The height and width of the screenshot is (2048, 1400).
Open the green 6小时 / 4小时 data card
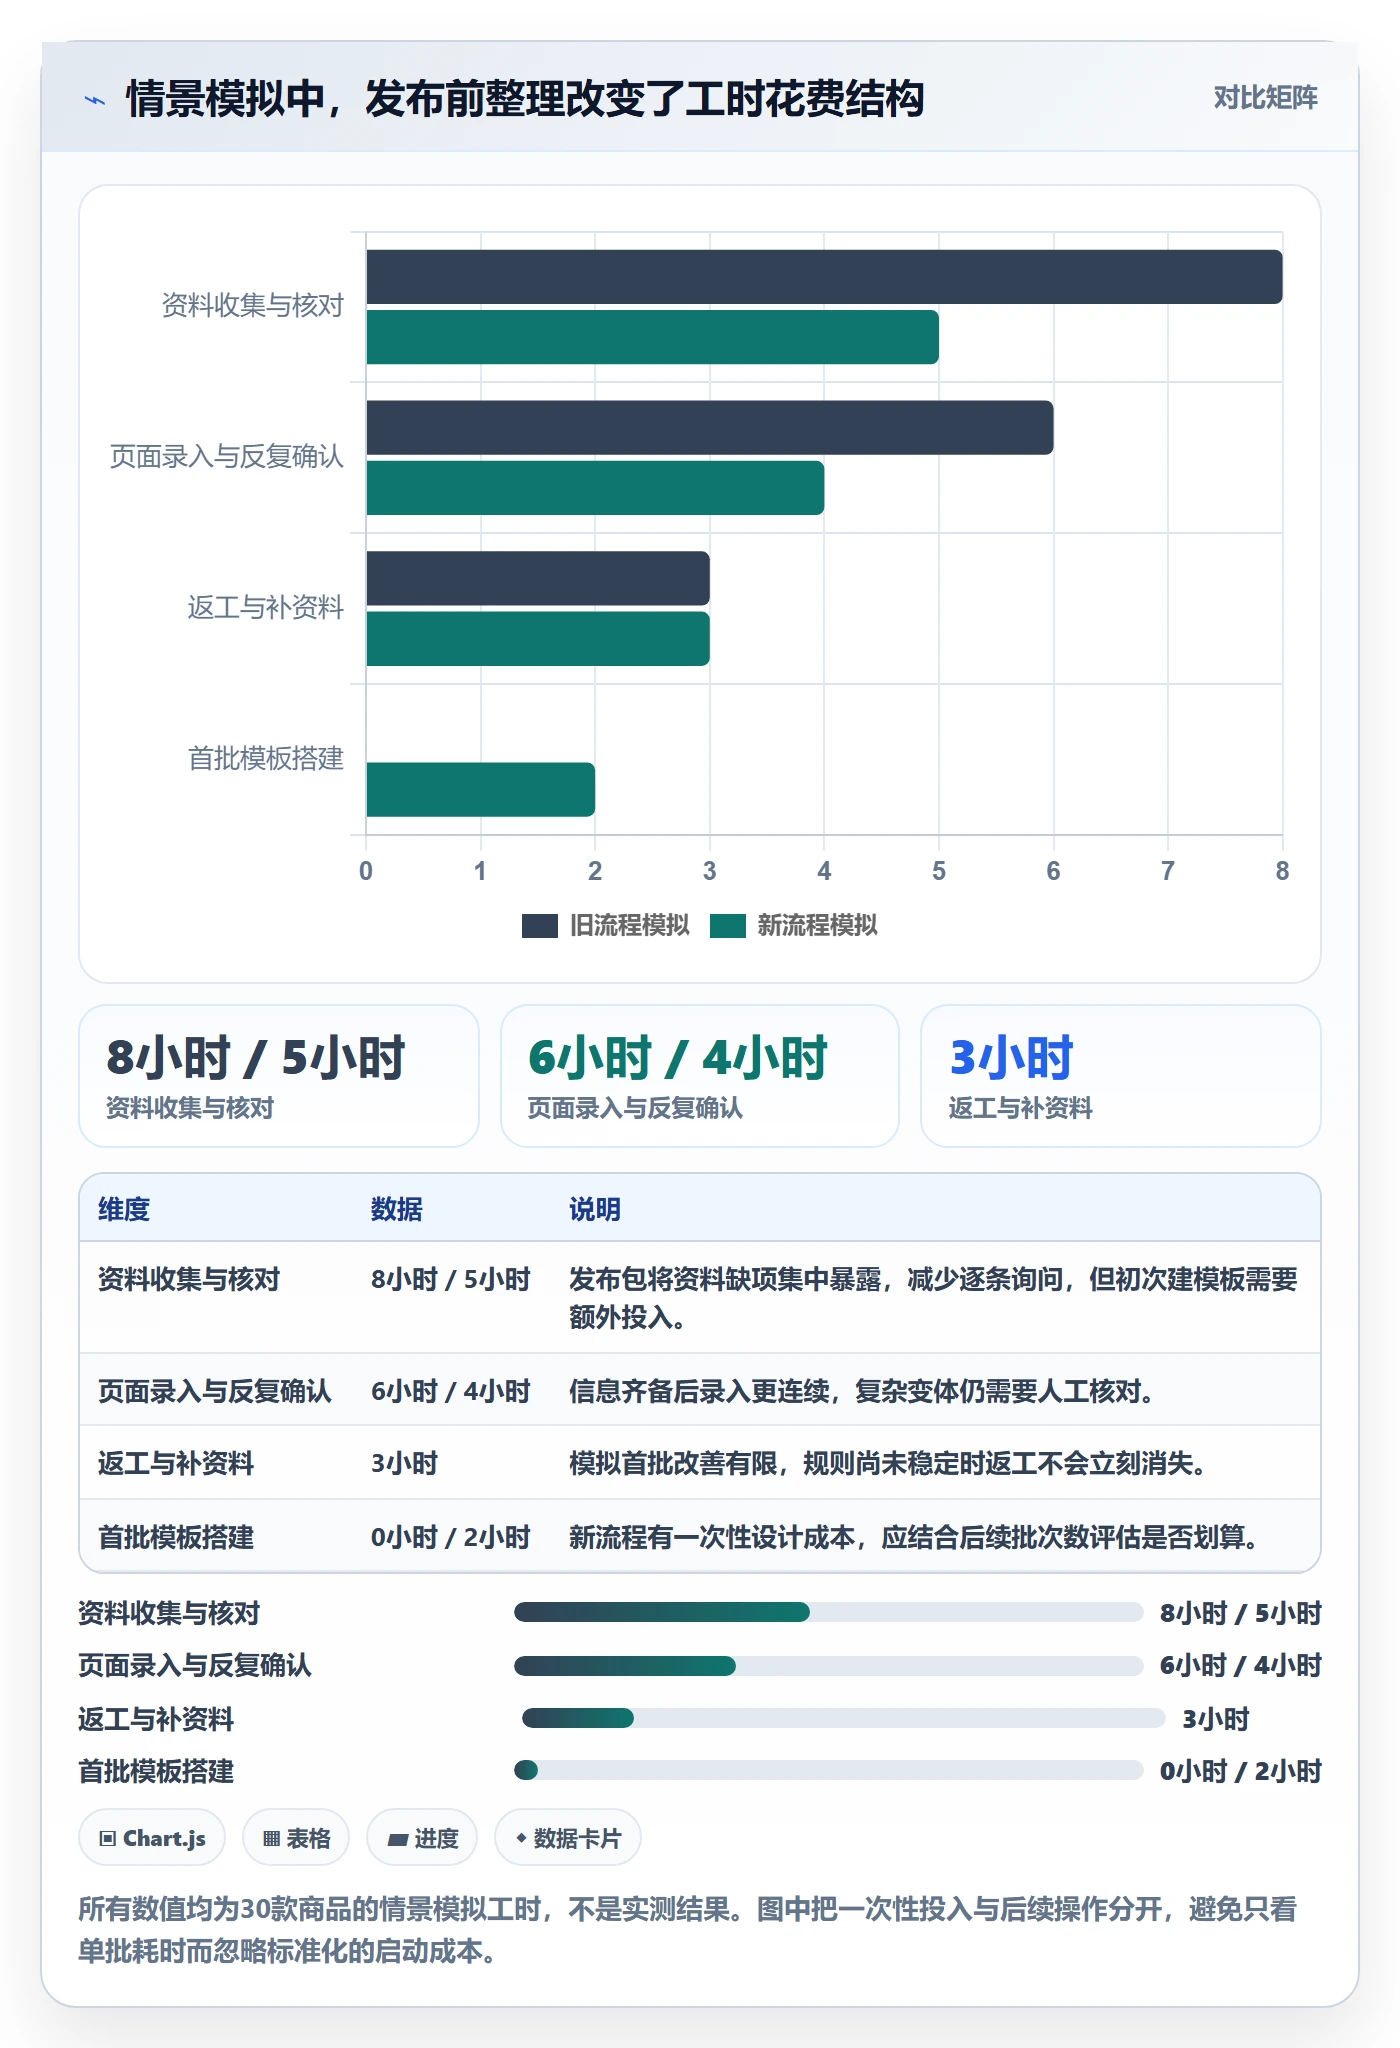coord(700,1076)
